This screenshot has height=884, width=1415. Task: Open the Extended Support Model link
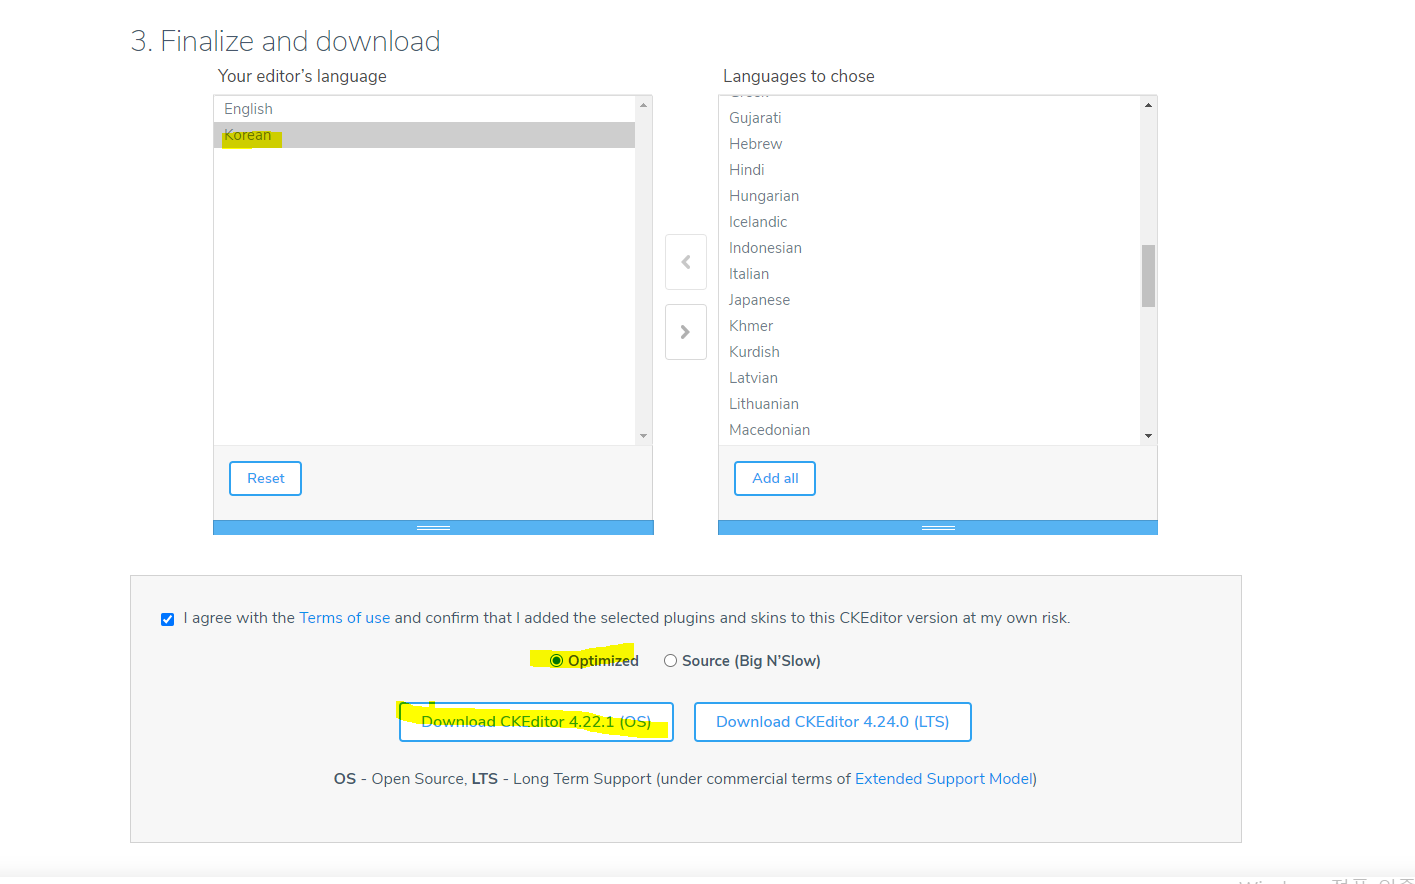click(x=944, y=779)
